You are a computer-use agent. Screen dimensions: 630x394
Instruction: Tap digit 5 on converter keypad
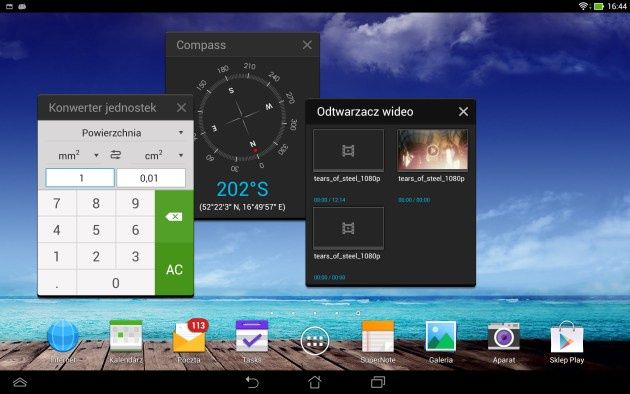(x=96, y=230)
